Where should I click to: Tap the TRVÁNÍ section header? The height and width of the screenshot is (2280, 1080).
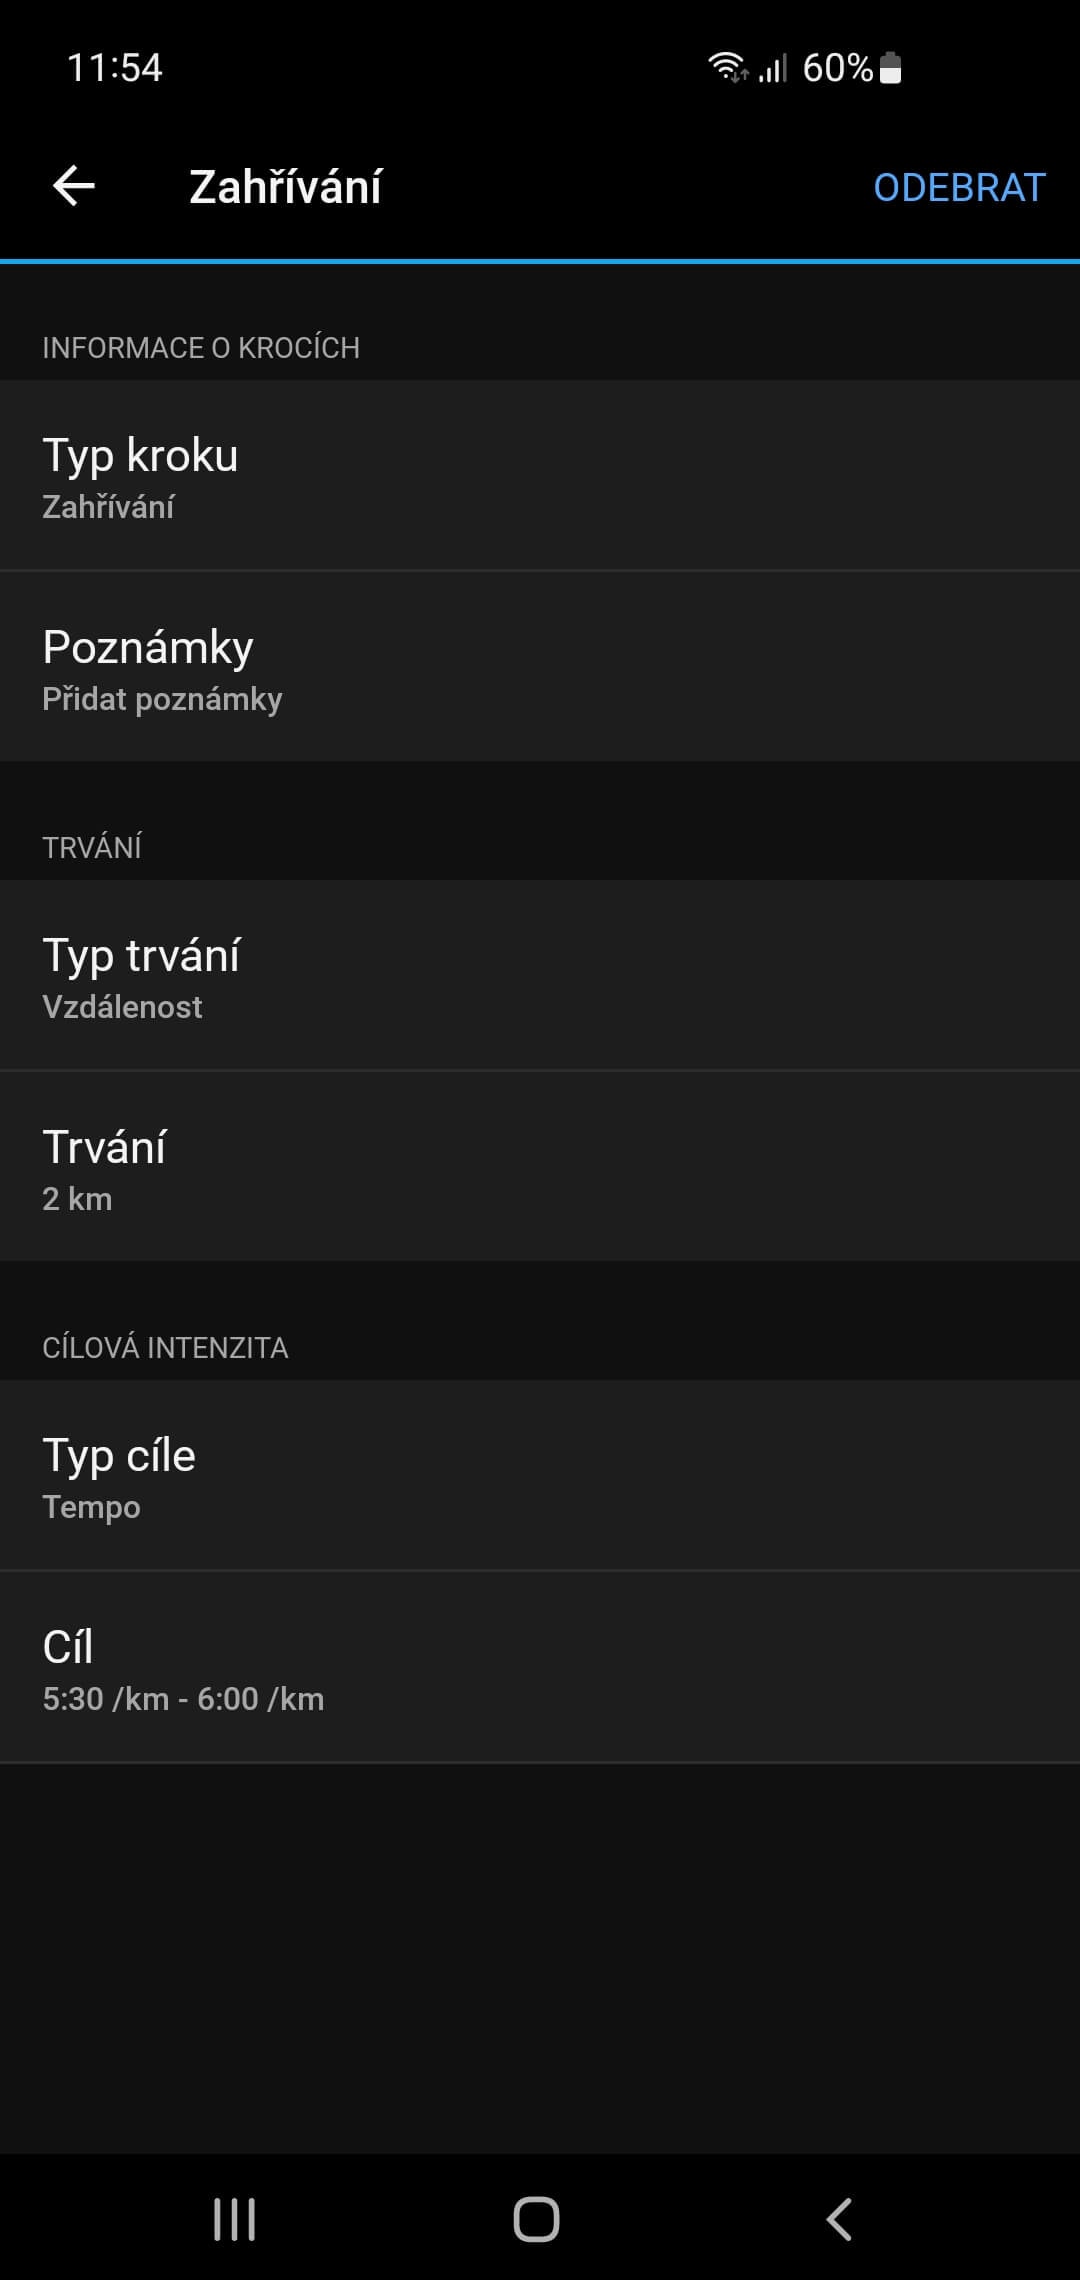point(92,848)
